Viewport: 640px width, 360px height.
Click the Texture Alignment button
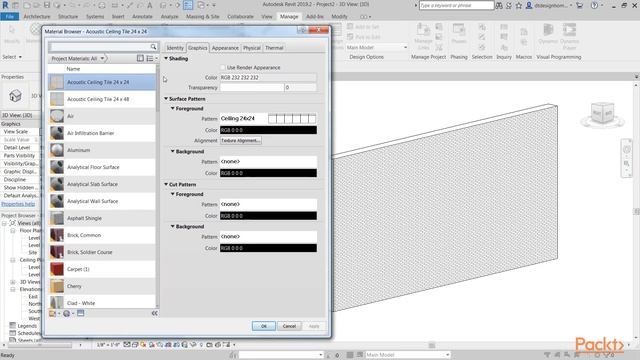[x=241, y=140]
